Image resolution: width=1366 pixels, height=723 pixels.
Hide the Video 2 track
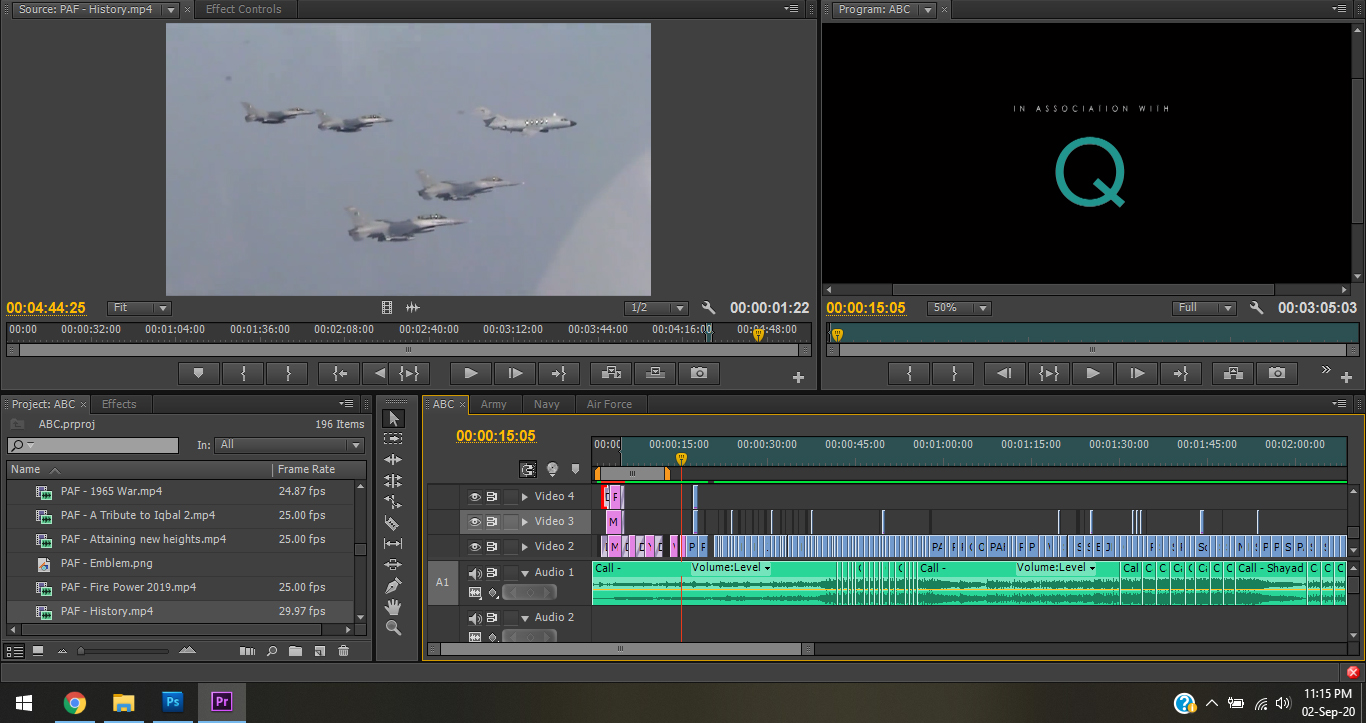pos(475,546)
